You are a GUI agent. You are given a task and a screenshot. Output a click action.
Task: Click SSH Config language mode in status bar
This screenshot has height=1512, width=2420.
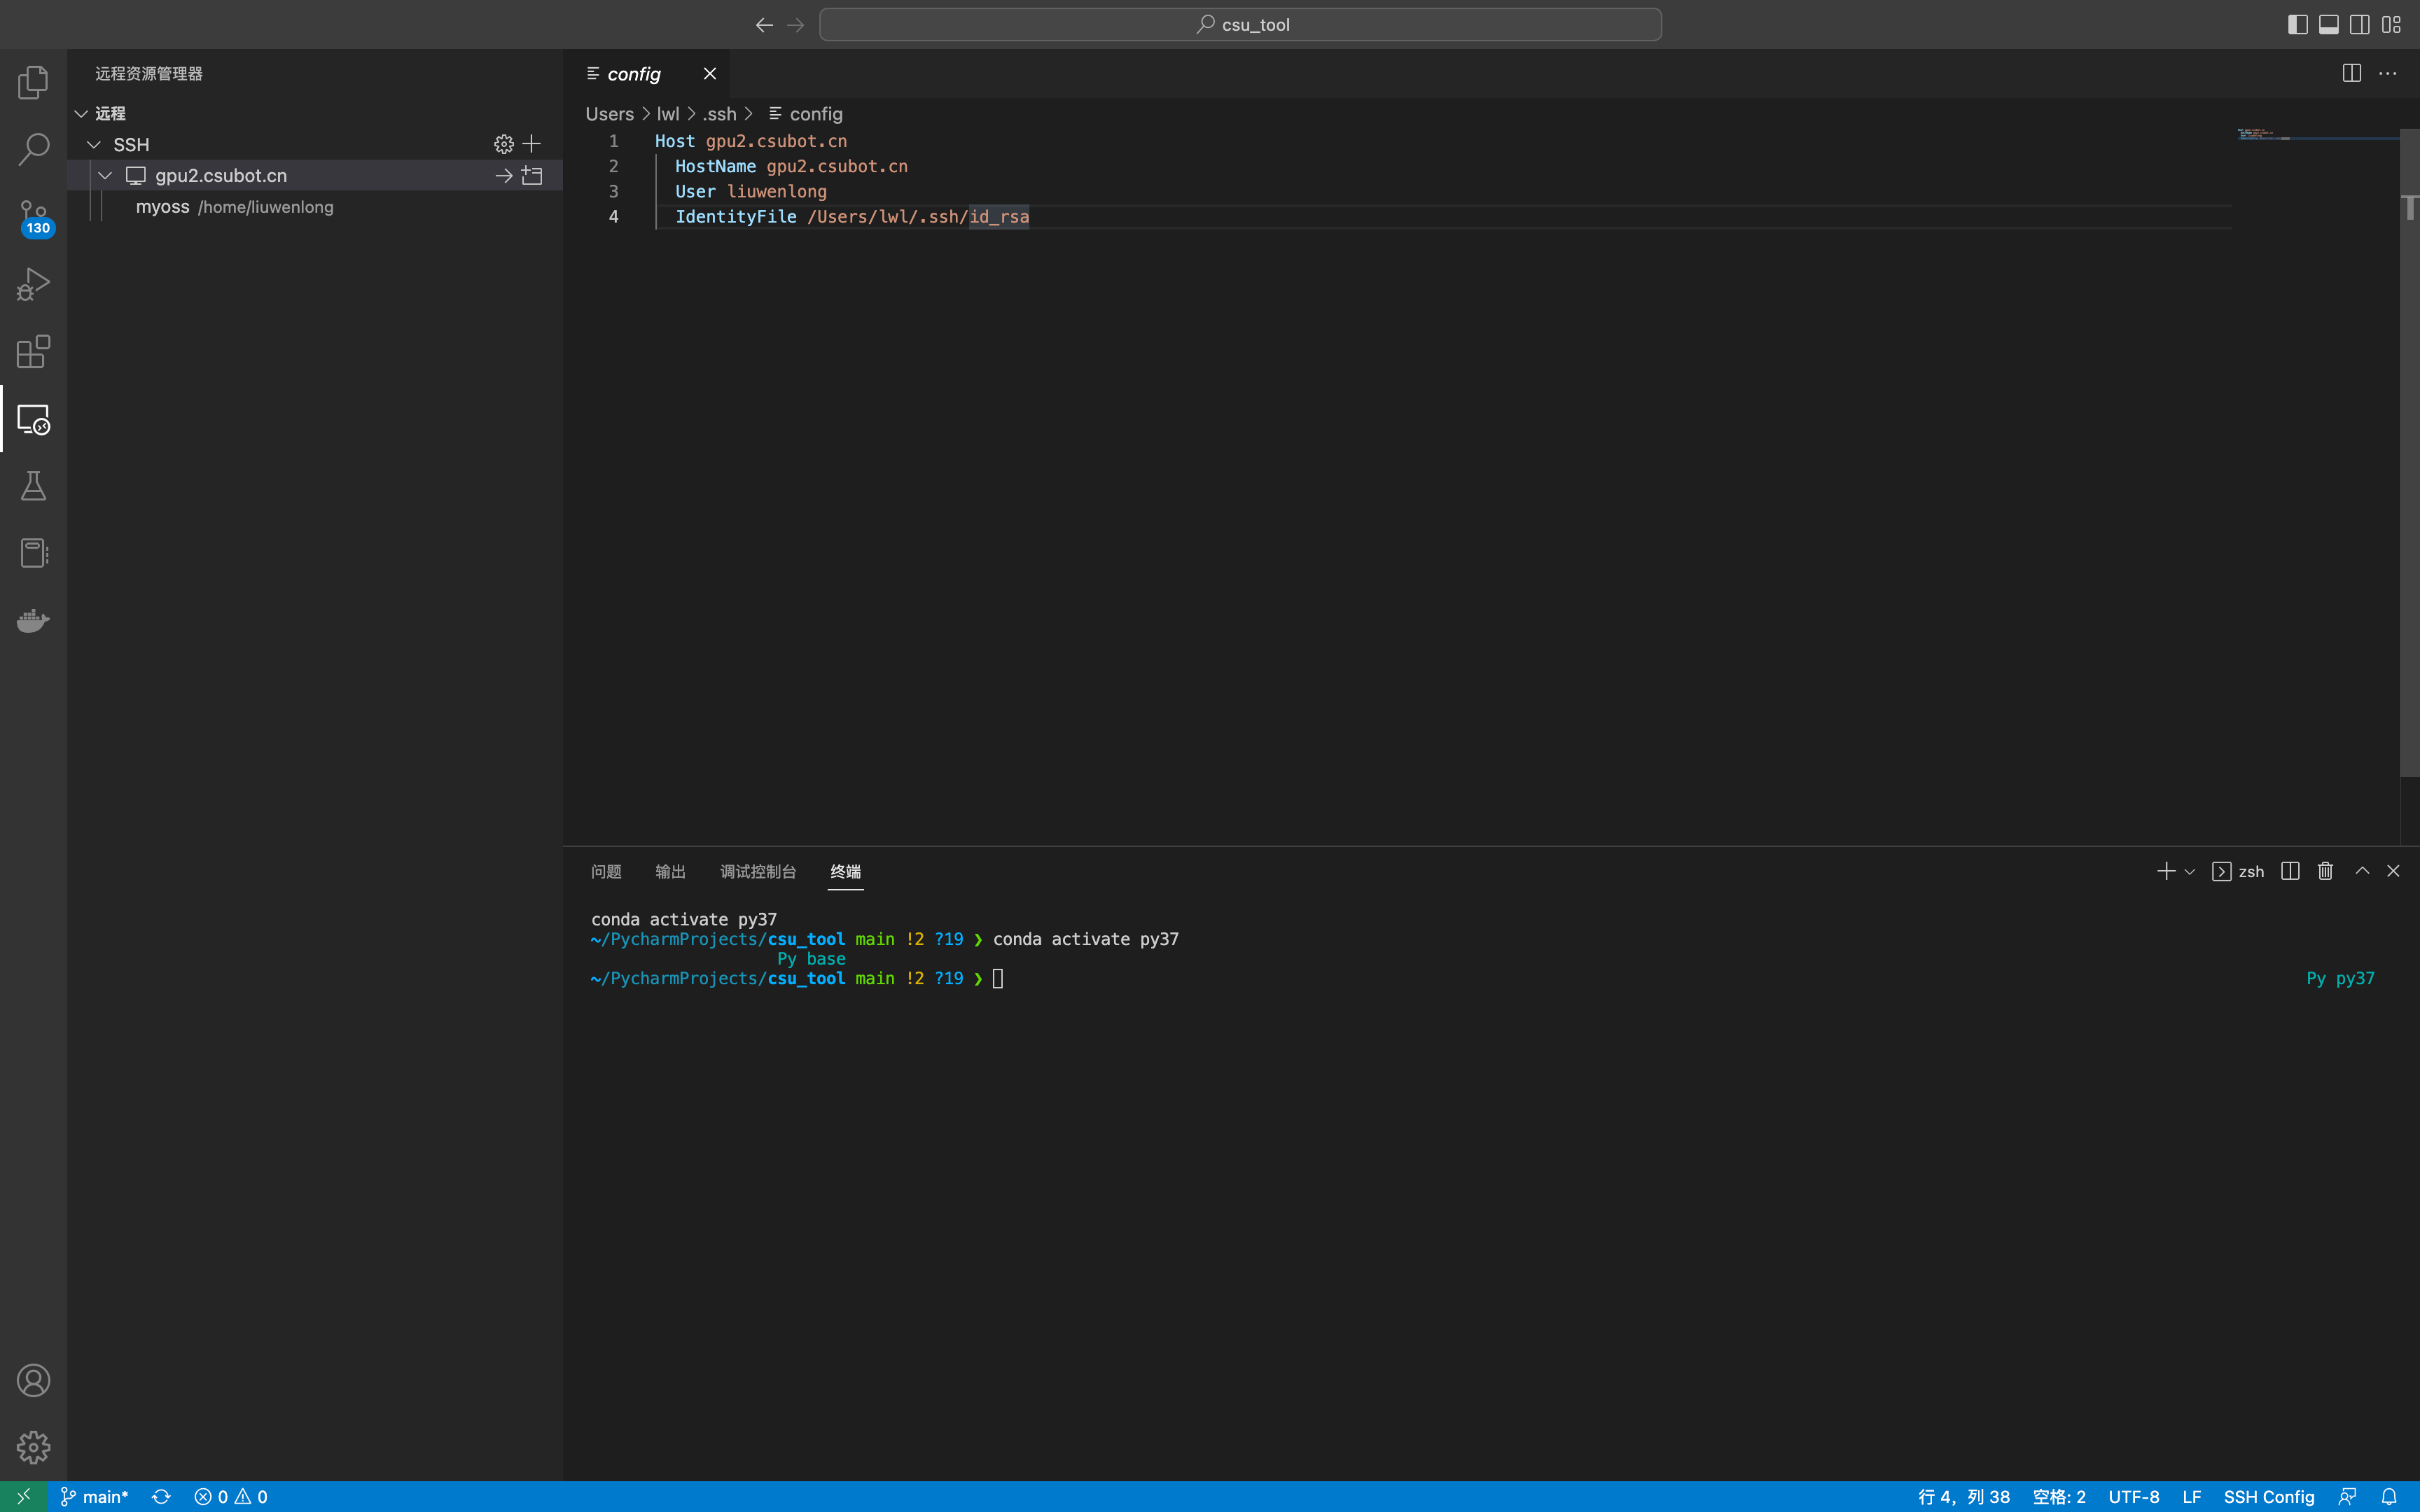(x=2268, y=1497)
